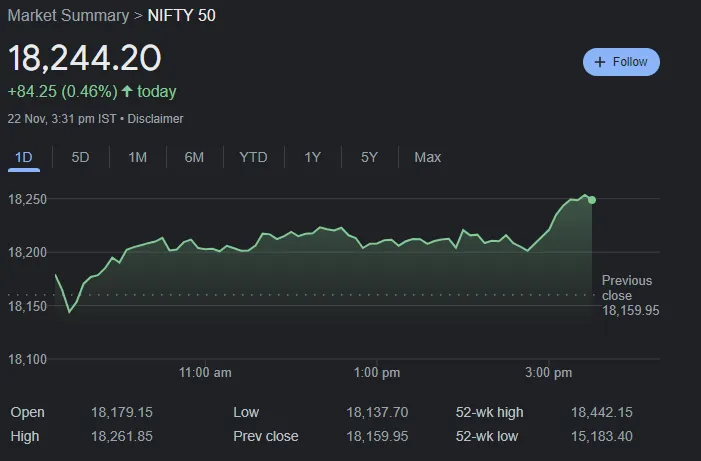Switch to the 5Y range tab
This screenshot has width=701, height=461.
tap(369, 157)
